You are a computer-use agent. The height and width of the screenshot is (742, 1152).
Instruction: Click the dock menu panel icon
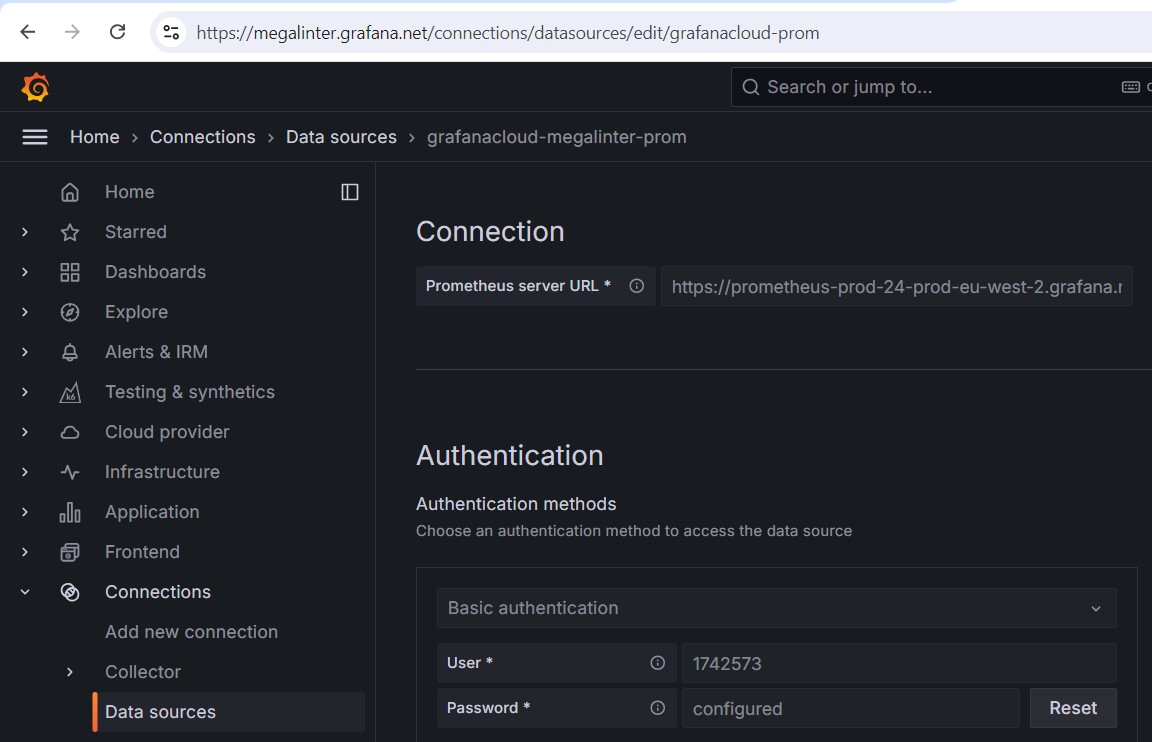coord(350,192)
